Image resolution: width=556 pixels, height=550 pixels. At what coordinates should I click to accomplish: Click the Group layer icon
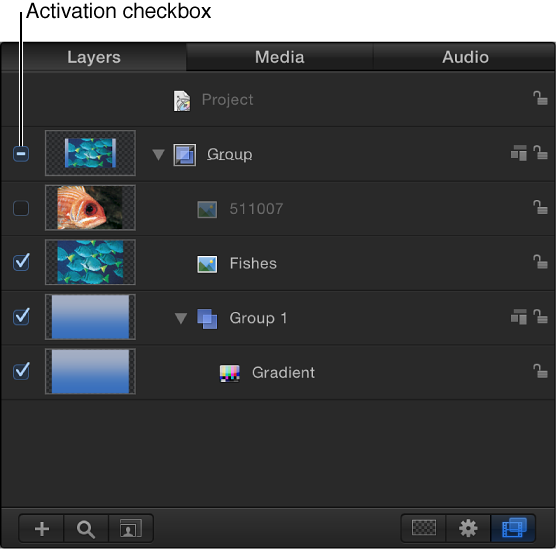pos(184,155)
